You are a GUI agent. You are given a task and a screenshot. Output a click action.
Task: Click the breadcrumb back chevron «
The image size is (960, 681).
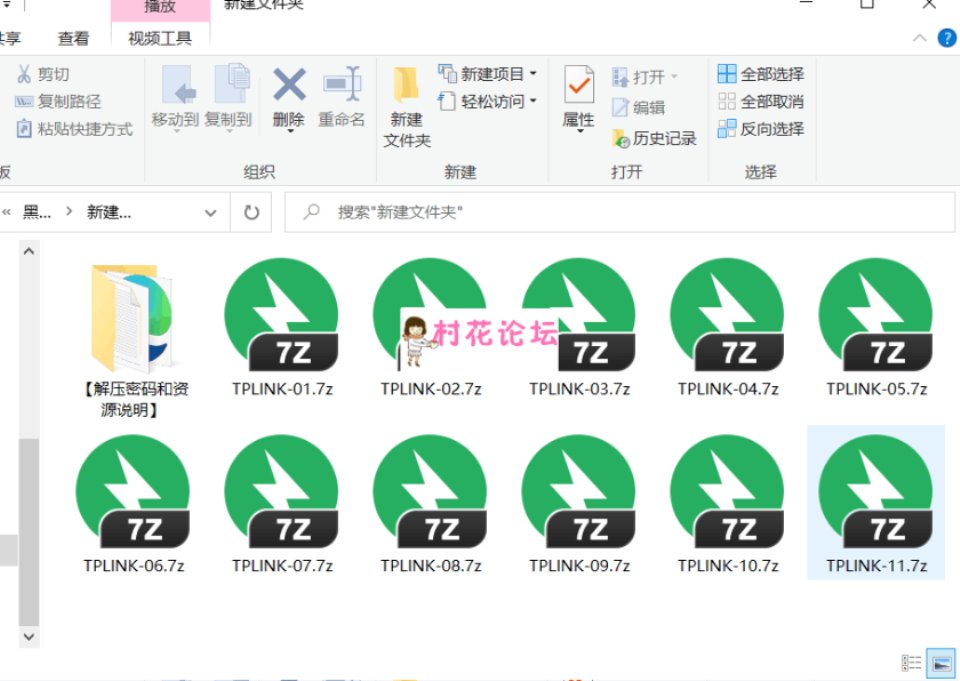tap(7, 213)
